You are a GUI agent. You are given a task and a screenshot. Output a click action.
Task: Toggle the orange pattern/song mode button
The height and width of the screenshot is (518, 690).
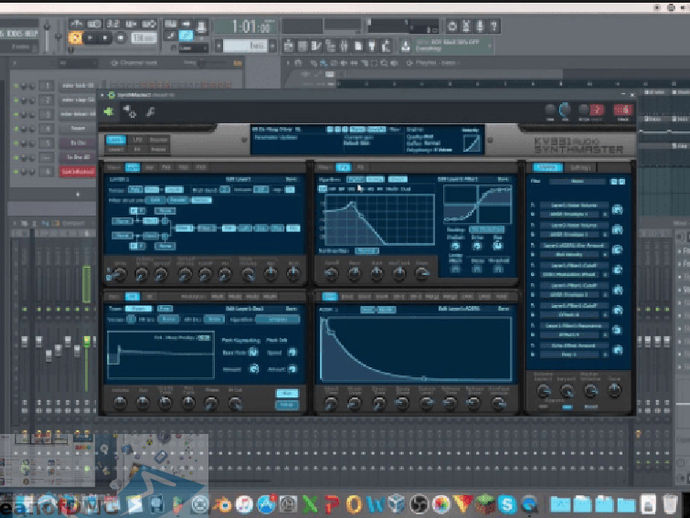point(75,38)
